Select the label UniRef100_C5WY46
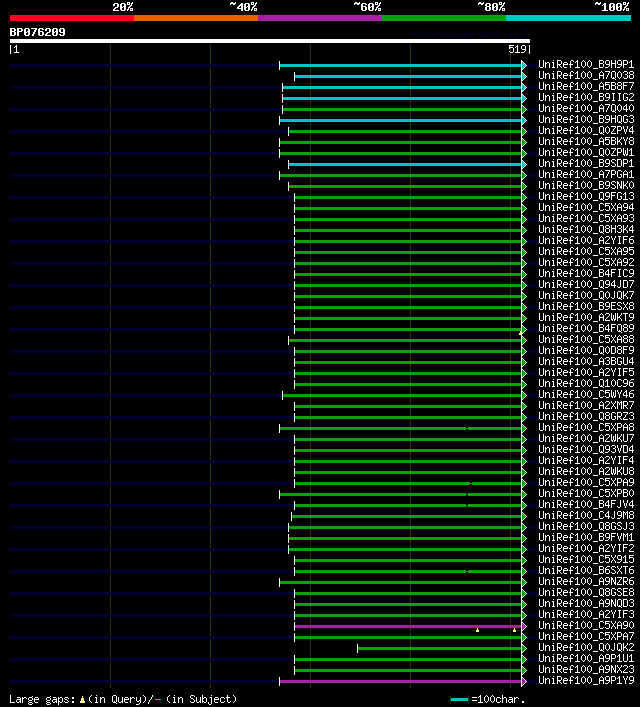Image resolution: width=640 pixels, height=707 pixels. (x=586, y=395)
